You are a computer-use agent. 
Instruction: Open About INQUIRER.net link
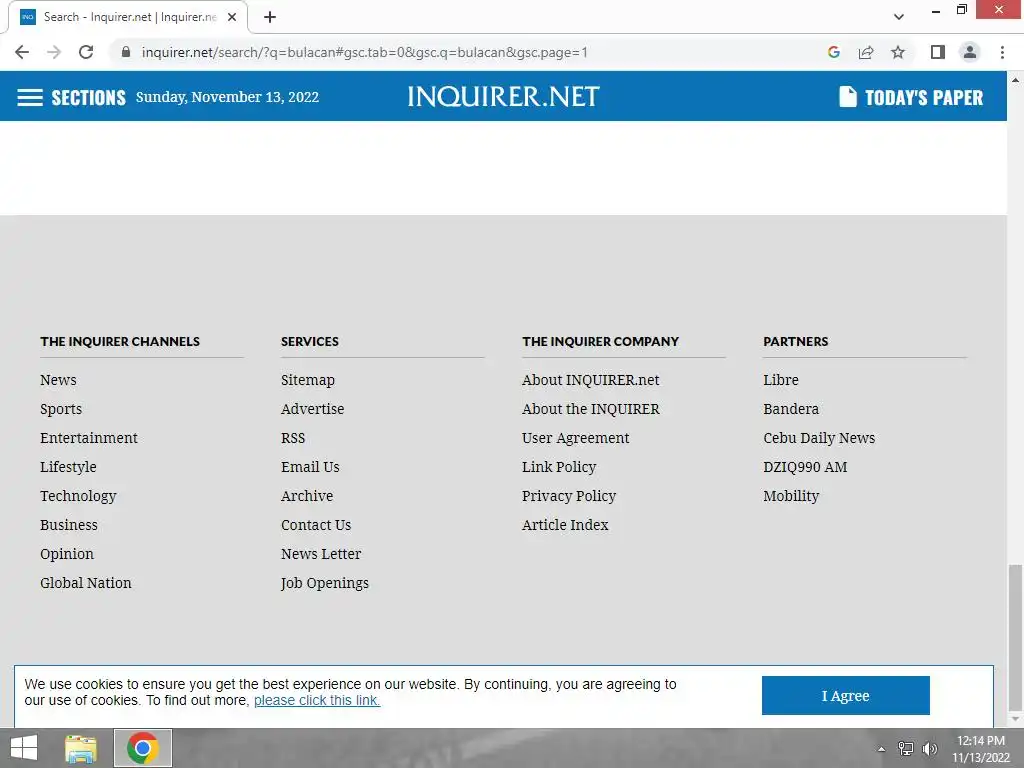590,380
